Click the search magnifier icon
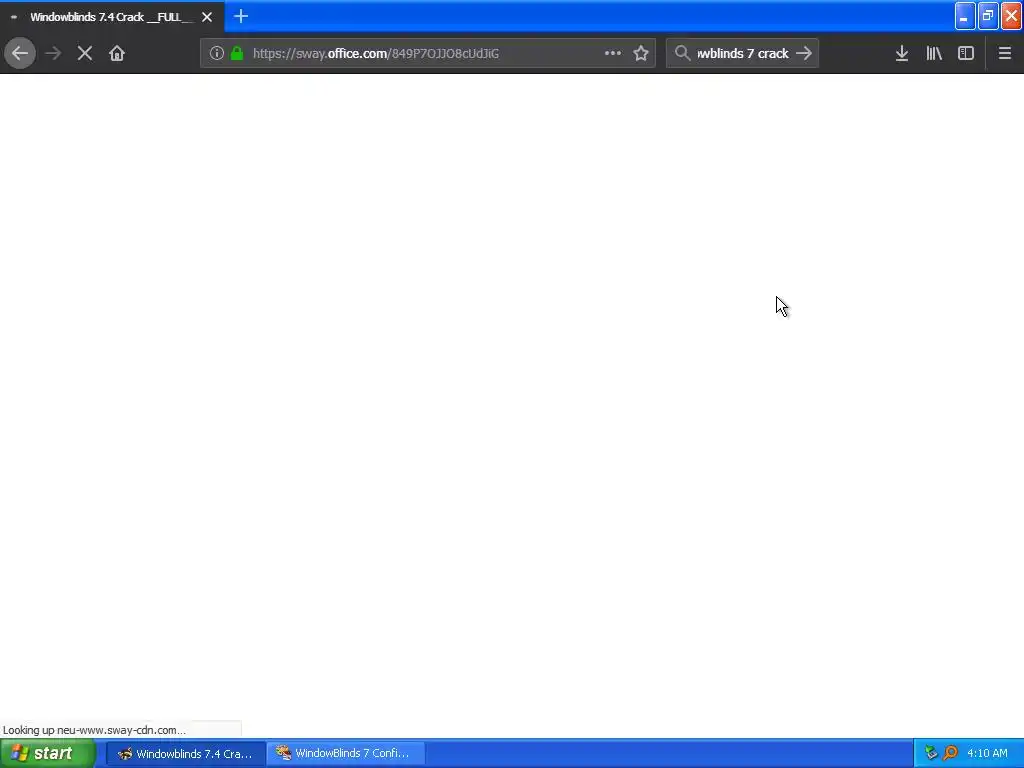 pyautogui.click(x=682, y=54)
